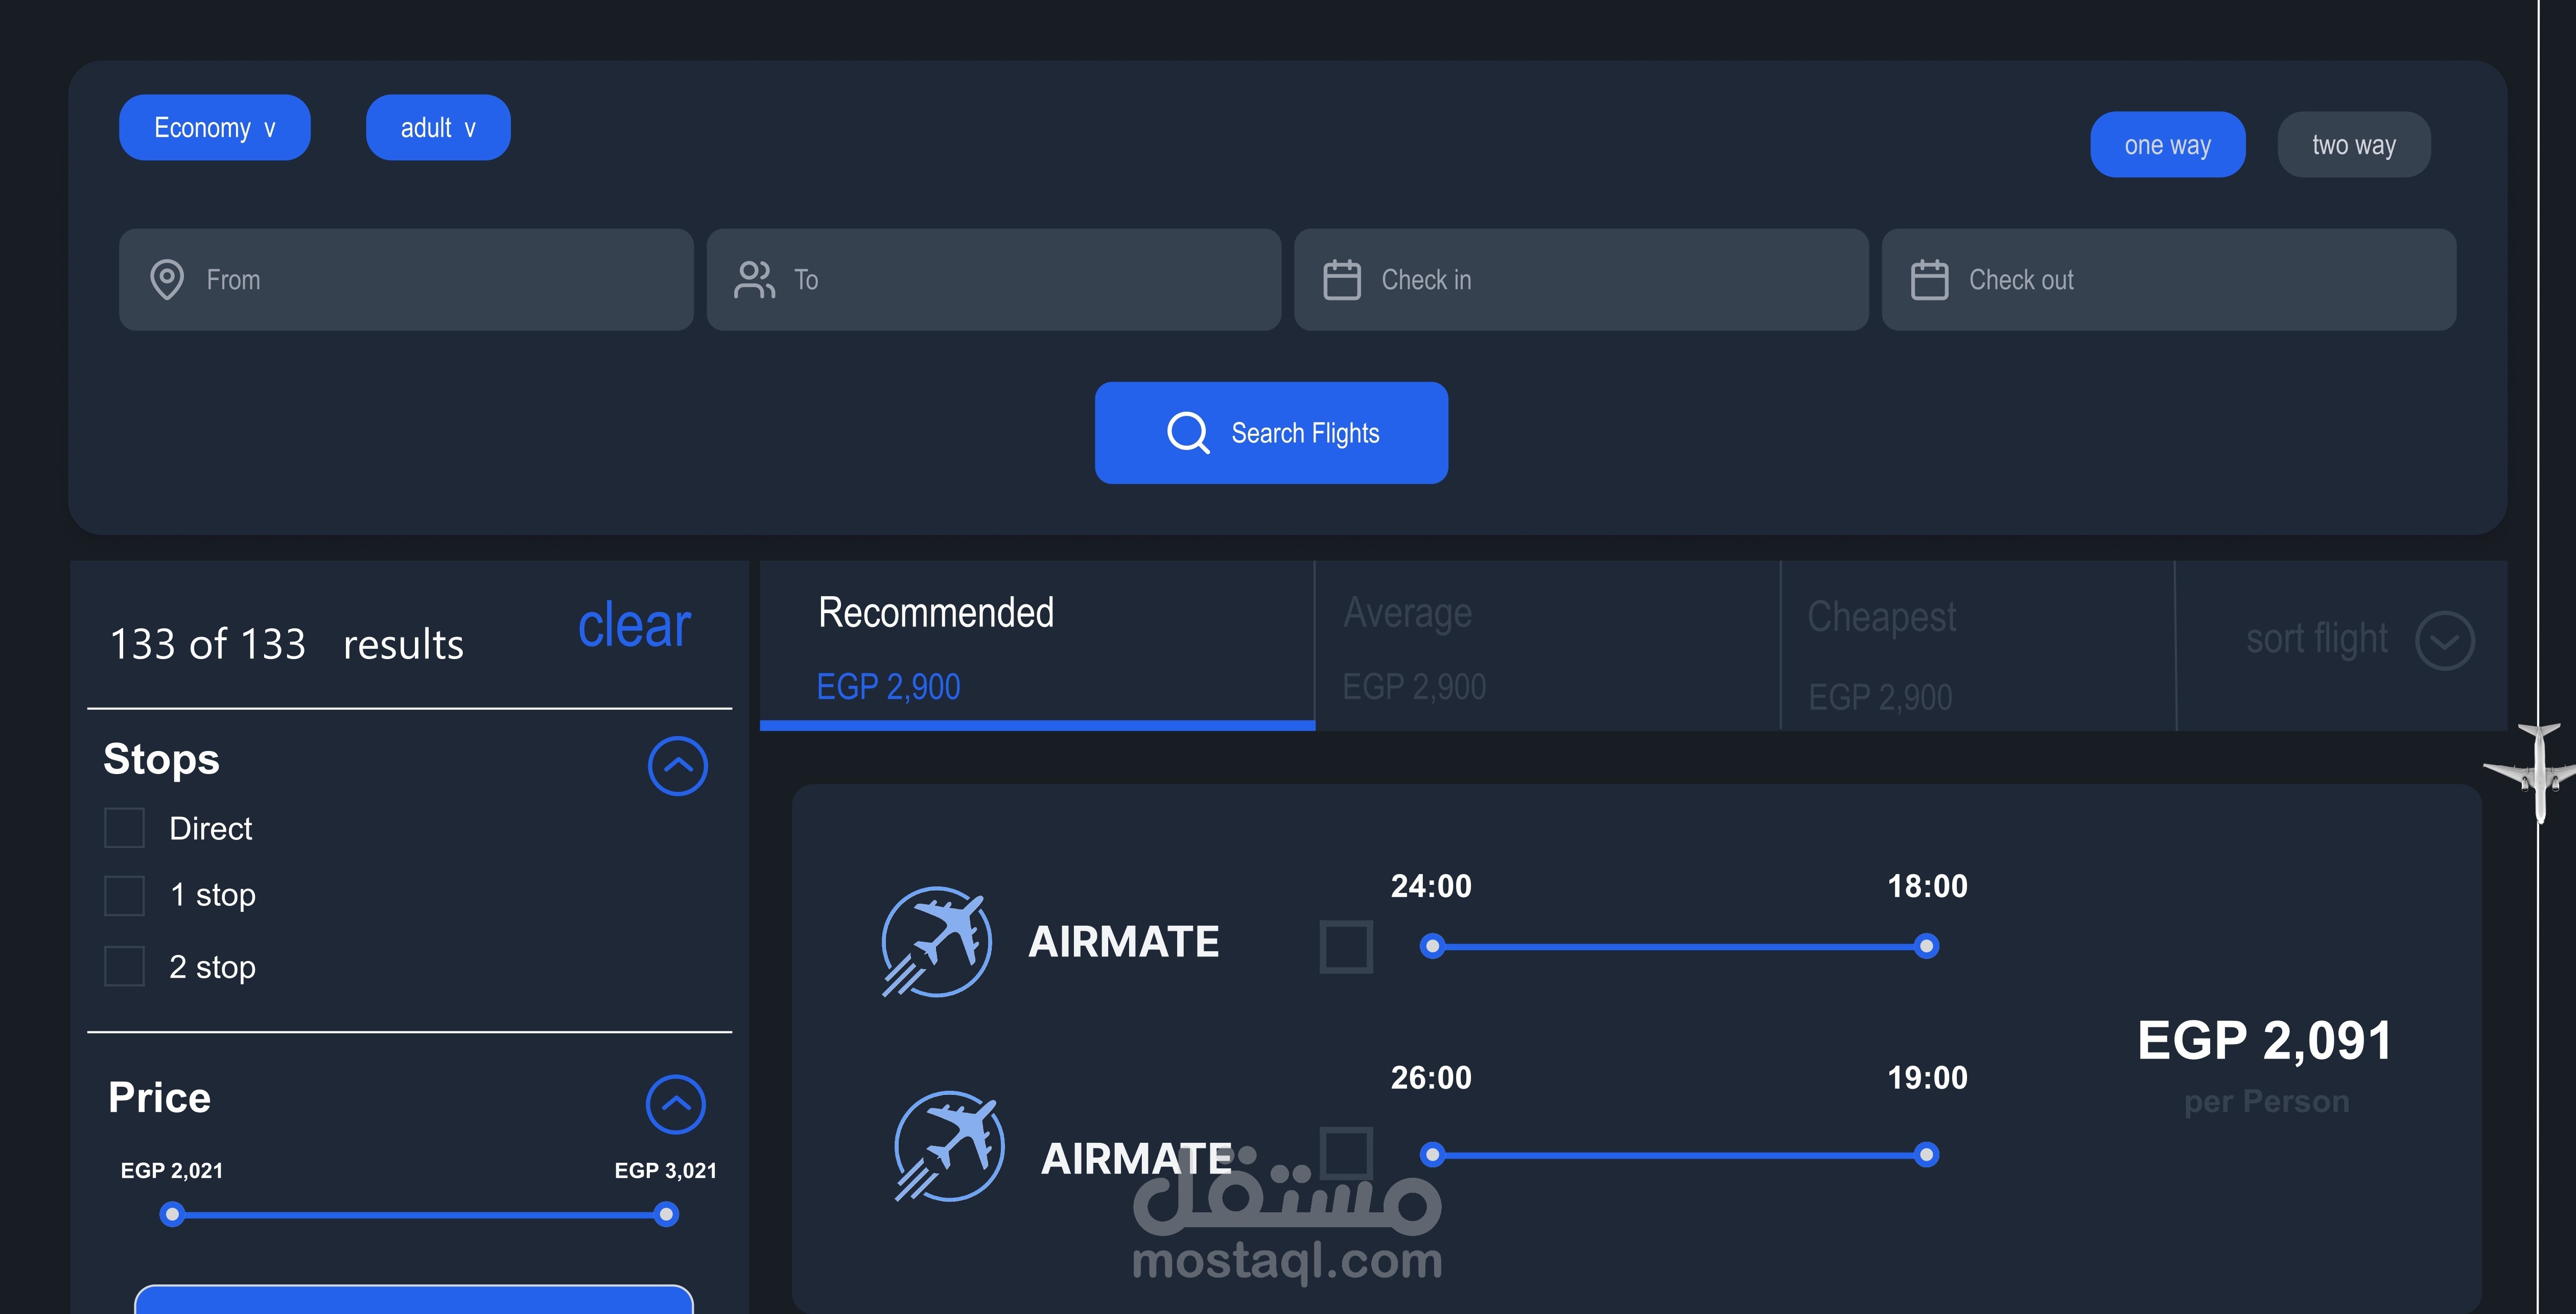Image resolution: width=2576 pixels, height=1314 pixels.
Task: Click the calendar icon beside Check in
Action: pos(1341,280)
